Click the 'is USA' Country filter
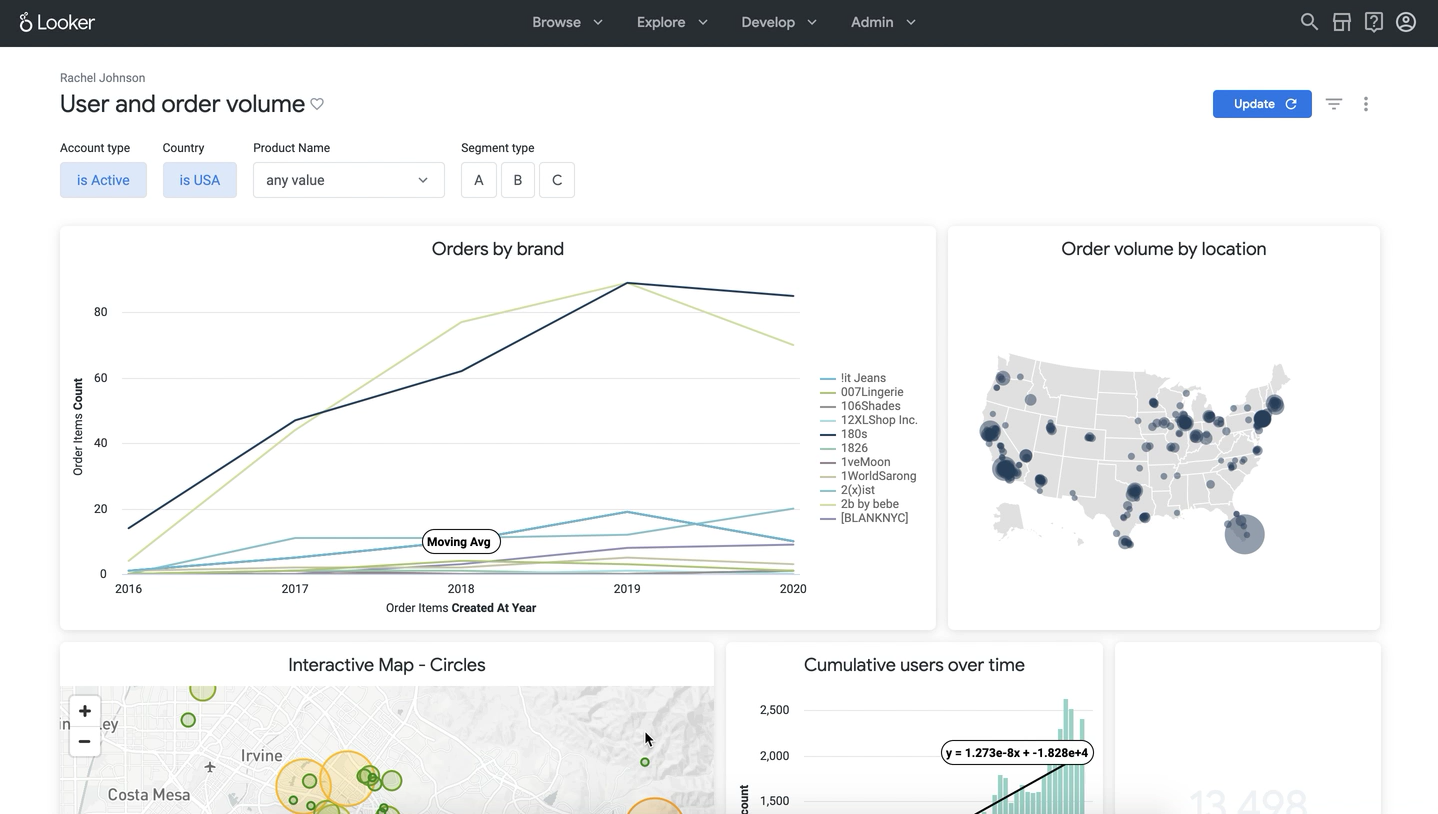Image resolution: width=1438 pixels, height=814 pixels. pos(199,180)
